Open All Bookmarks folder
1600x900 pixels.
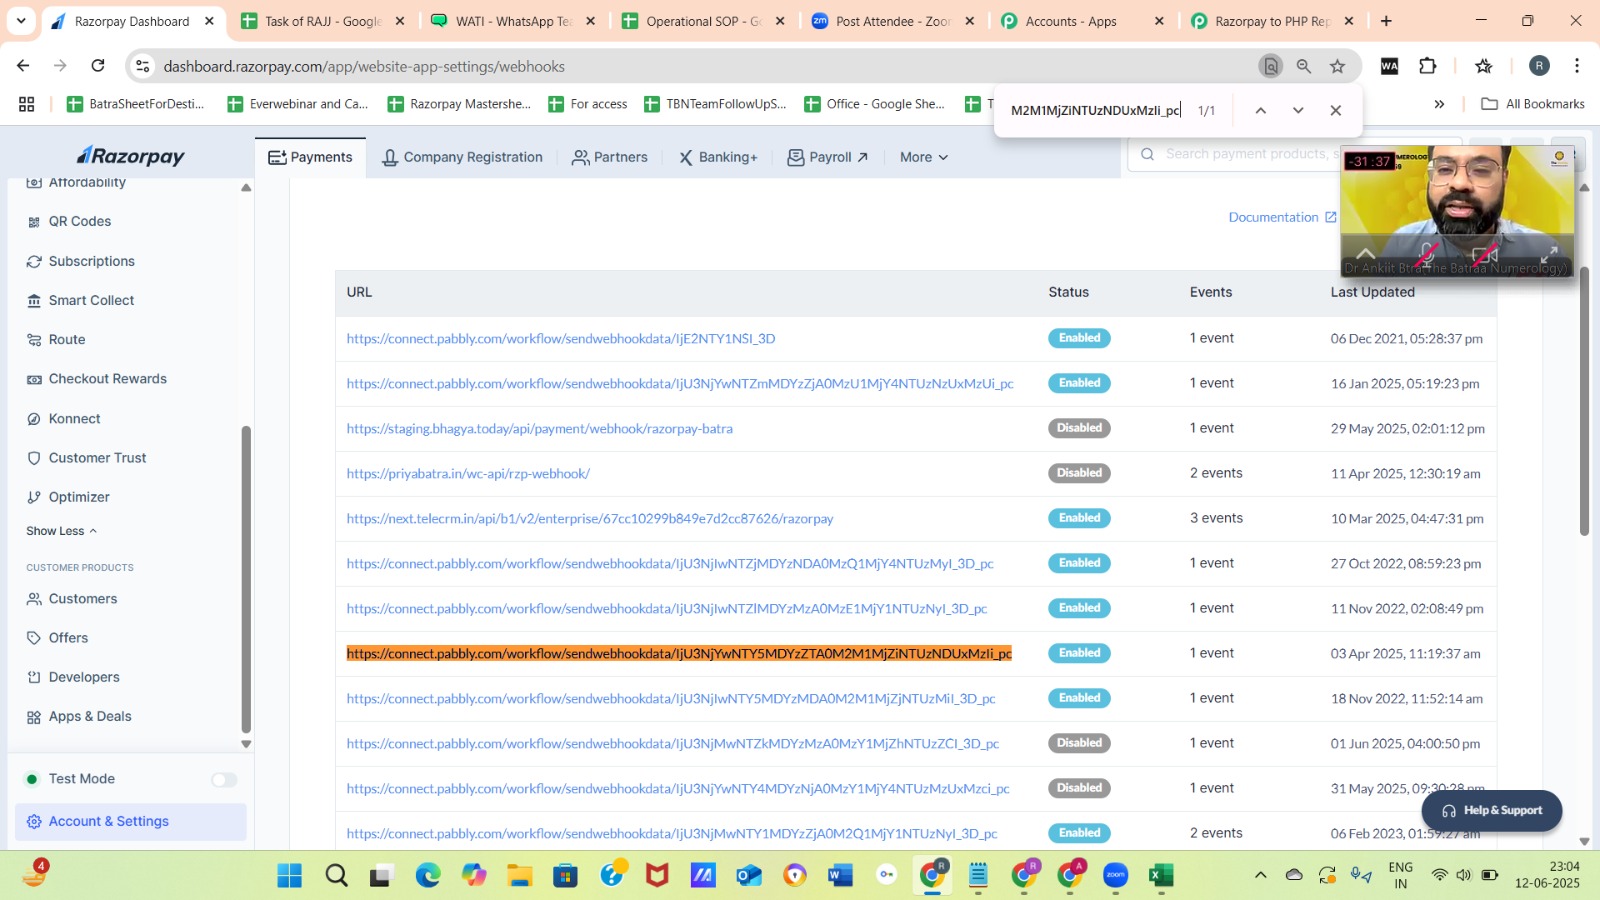click(1533, 104)
